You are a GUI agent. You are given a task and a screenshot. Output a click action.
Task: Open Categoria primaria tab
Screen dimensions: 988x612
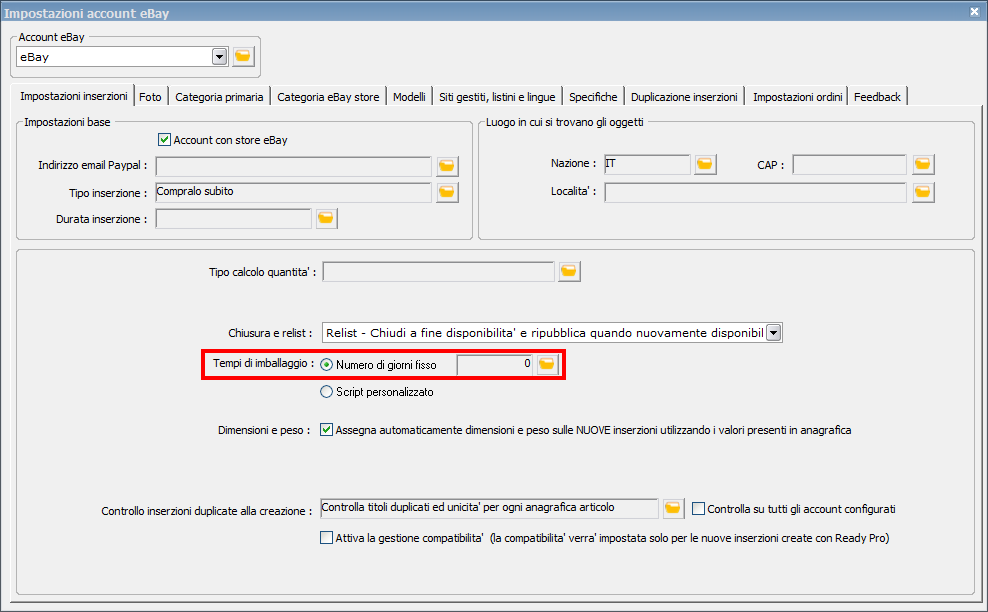[x=219, y=96]
